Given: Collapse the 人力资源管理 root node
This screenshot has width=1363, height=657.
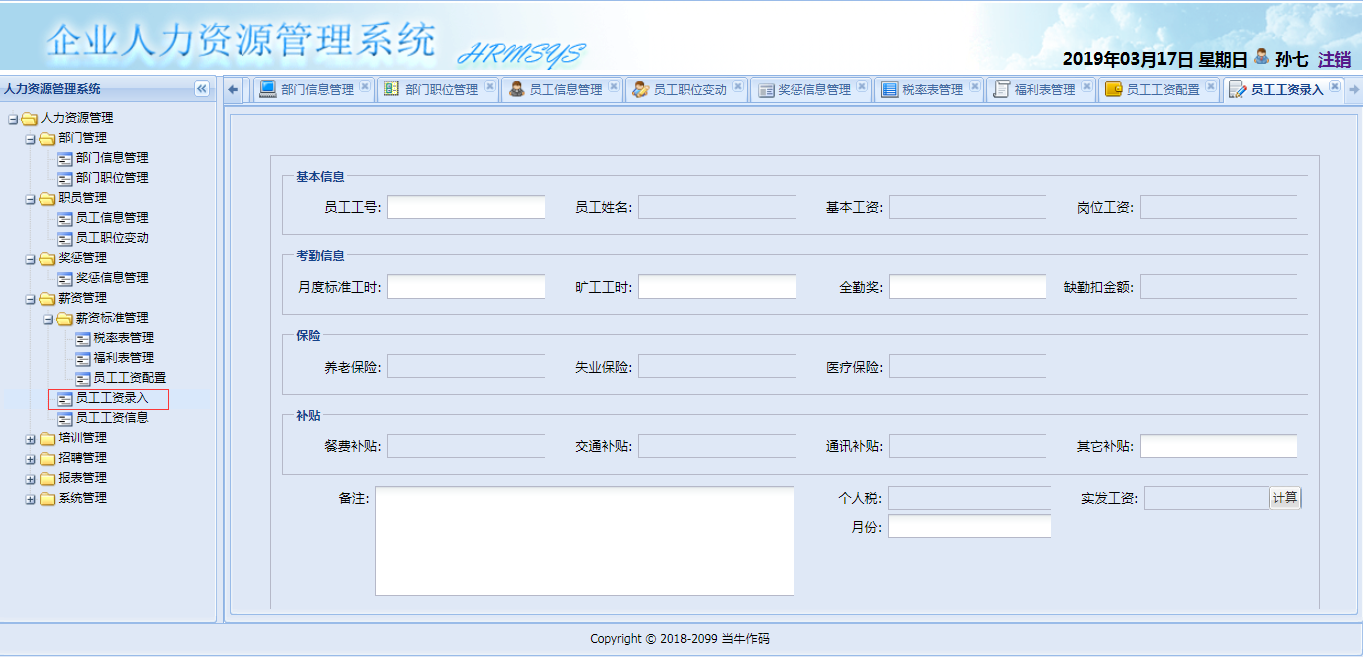Looking at the screenshot, I should point(13,118).
